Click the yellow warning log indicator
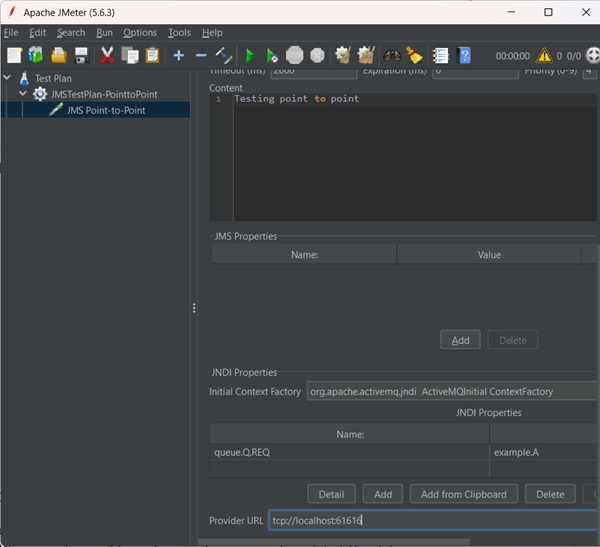 click(544, 56)
